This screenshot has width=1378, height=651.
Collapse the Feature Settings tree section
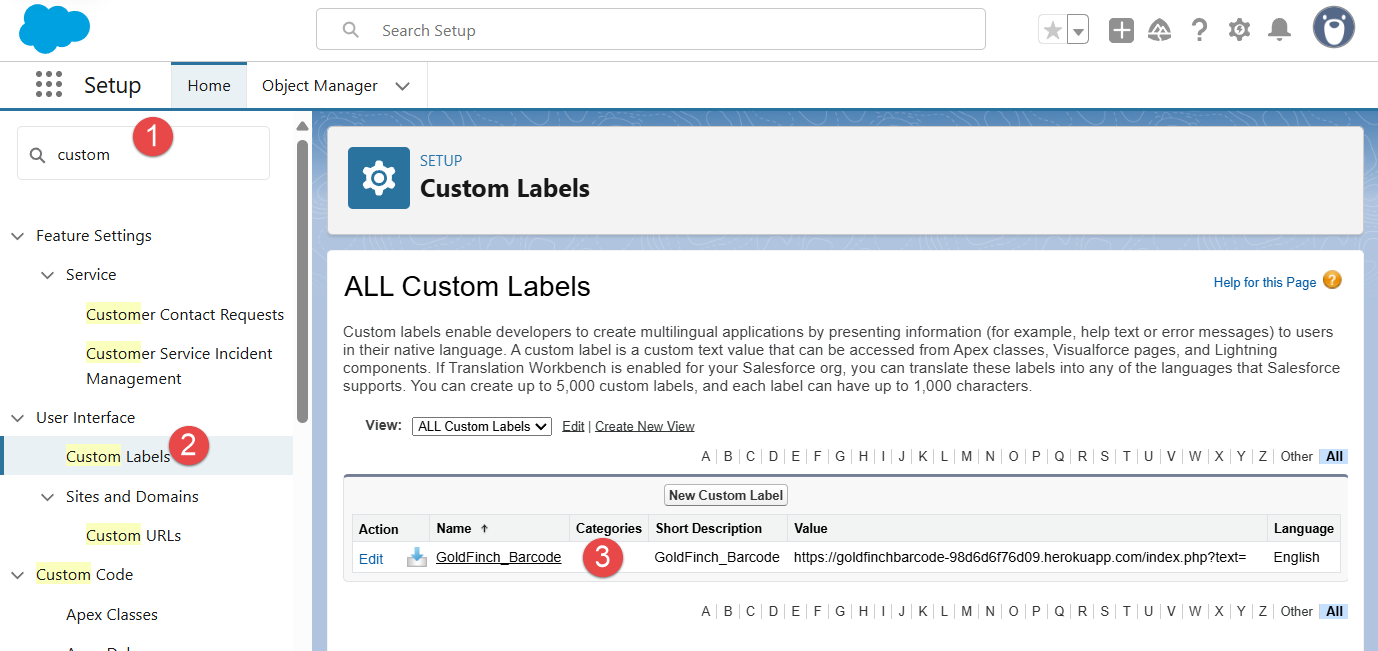[x=17, y=236]
